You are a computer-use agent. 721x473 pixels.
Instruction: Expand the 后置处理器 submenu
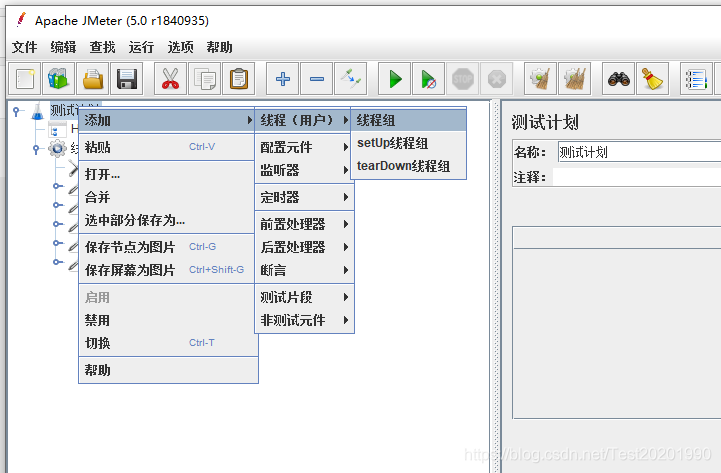pyautogui.click(x=303, y=247)
